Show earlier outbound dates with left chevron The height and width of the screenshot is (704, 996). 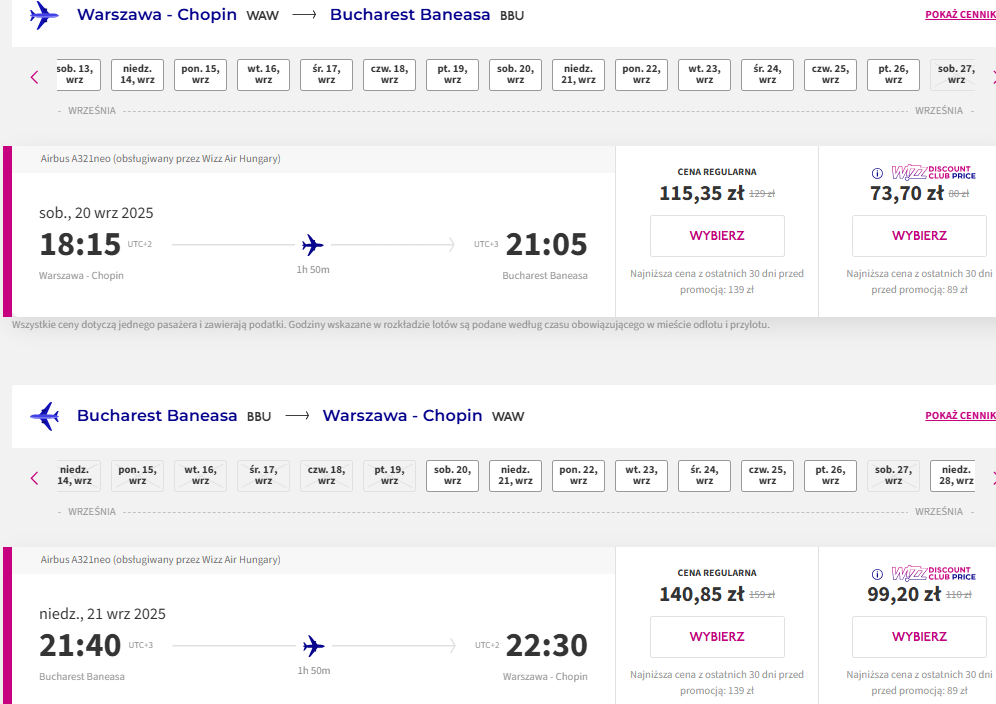coord(34,78)
